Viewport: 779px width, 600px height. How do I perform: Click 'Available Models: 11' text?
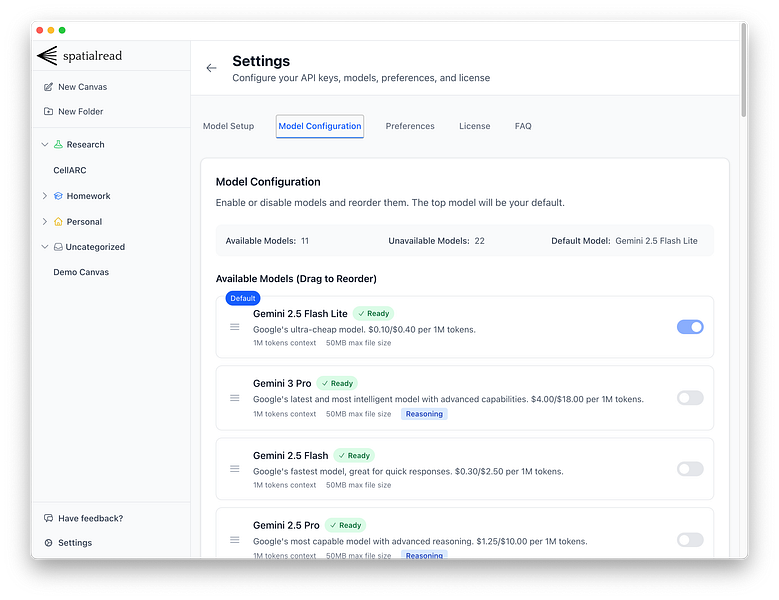coord(267,241)
